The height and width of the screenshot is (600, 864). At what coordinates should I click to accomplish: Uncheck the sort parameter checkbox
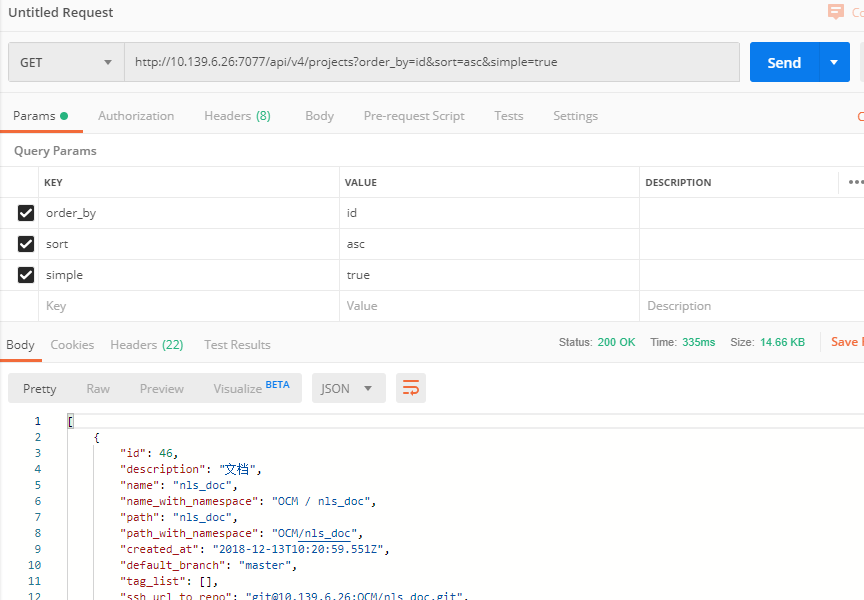click(x=26, y=244)
